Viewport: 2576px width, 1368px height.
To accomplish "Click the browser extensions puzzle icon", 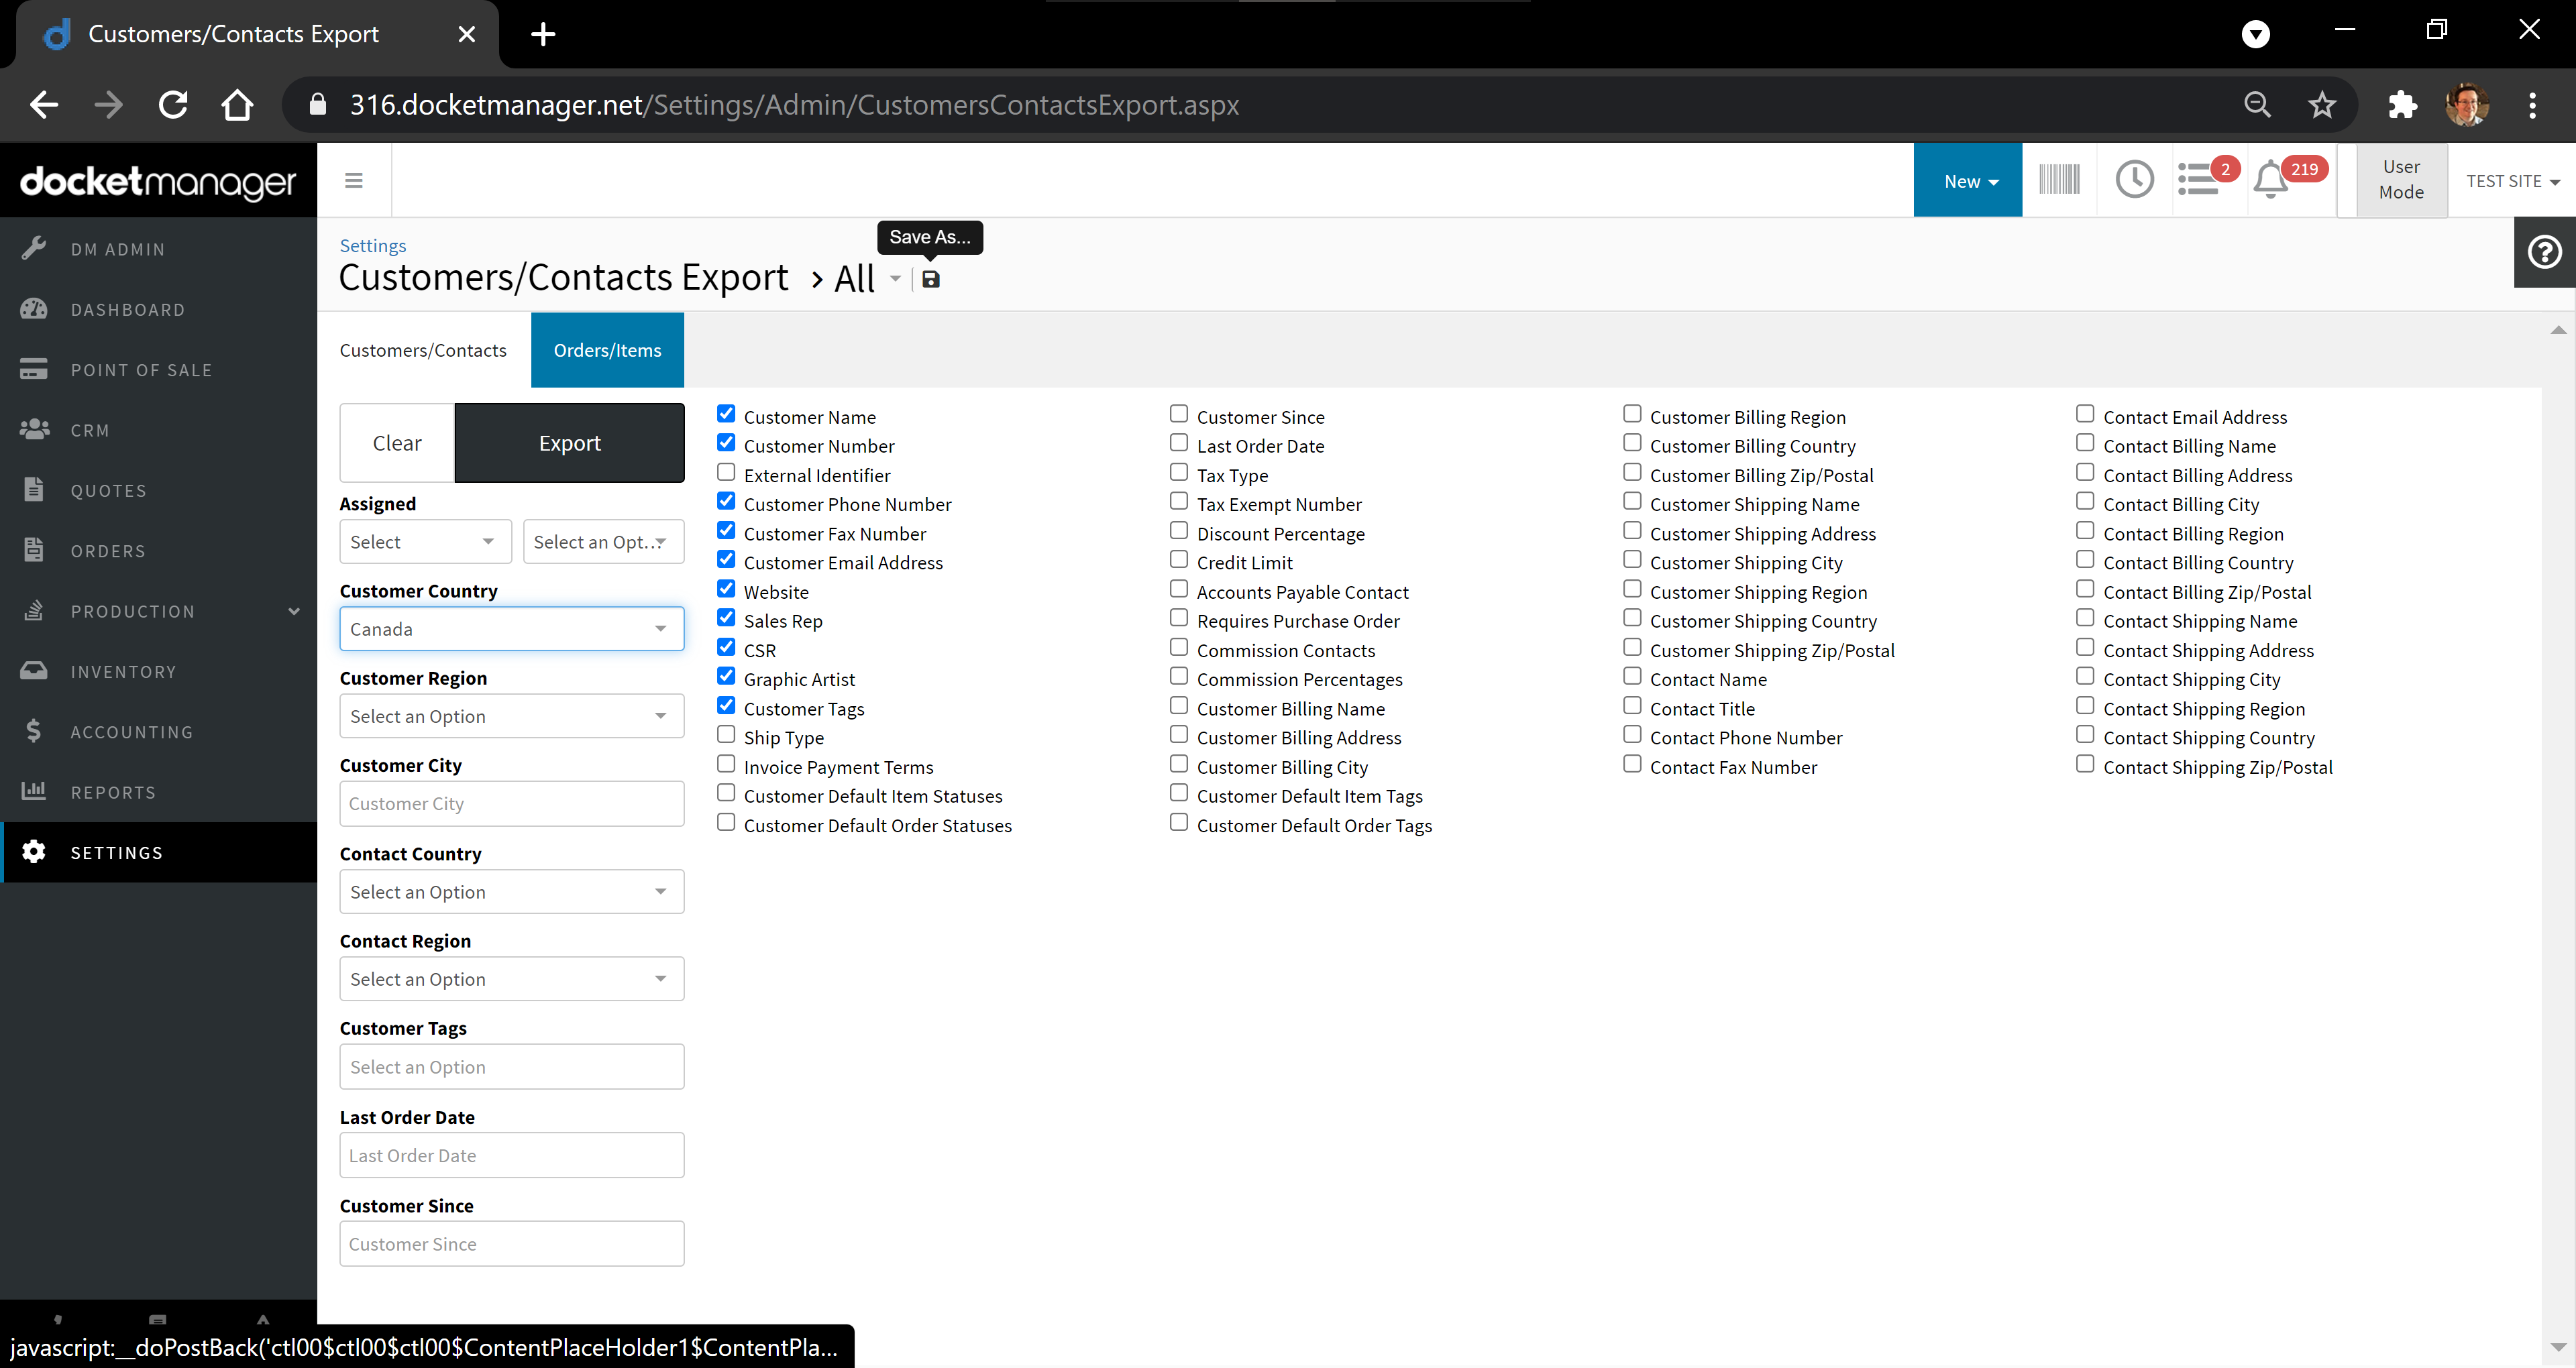I will [2402, 104].
